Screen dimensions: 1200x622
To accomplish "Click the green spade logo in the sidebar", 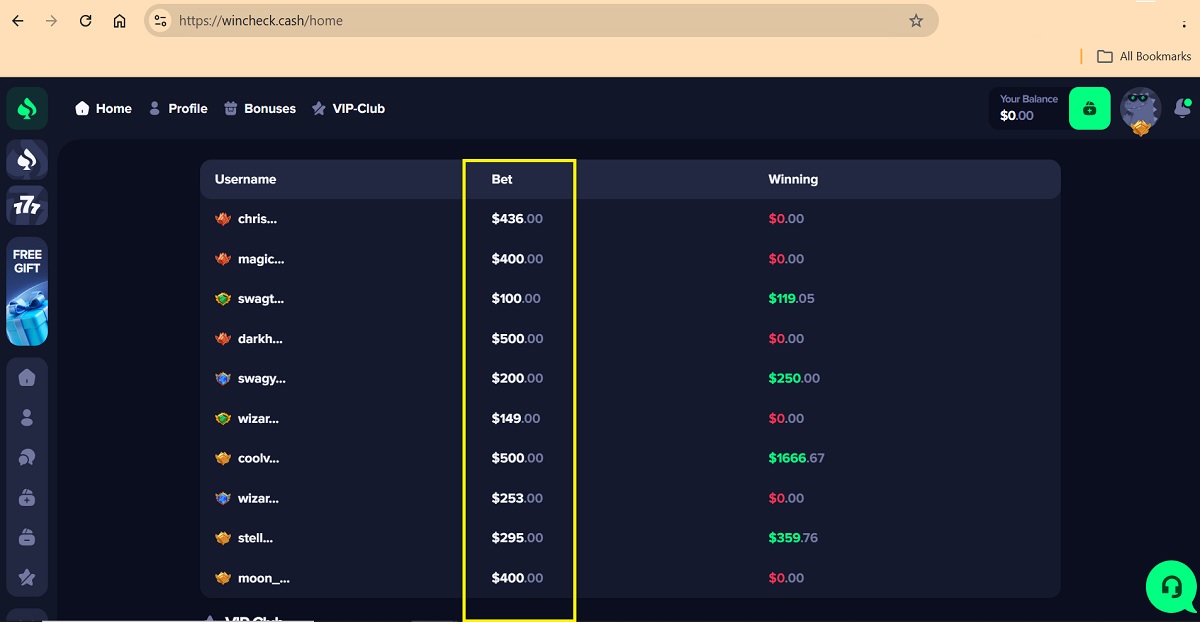I will [27, 108].
